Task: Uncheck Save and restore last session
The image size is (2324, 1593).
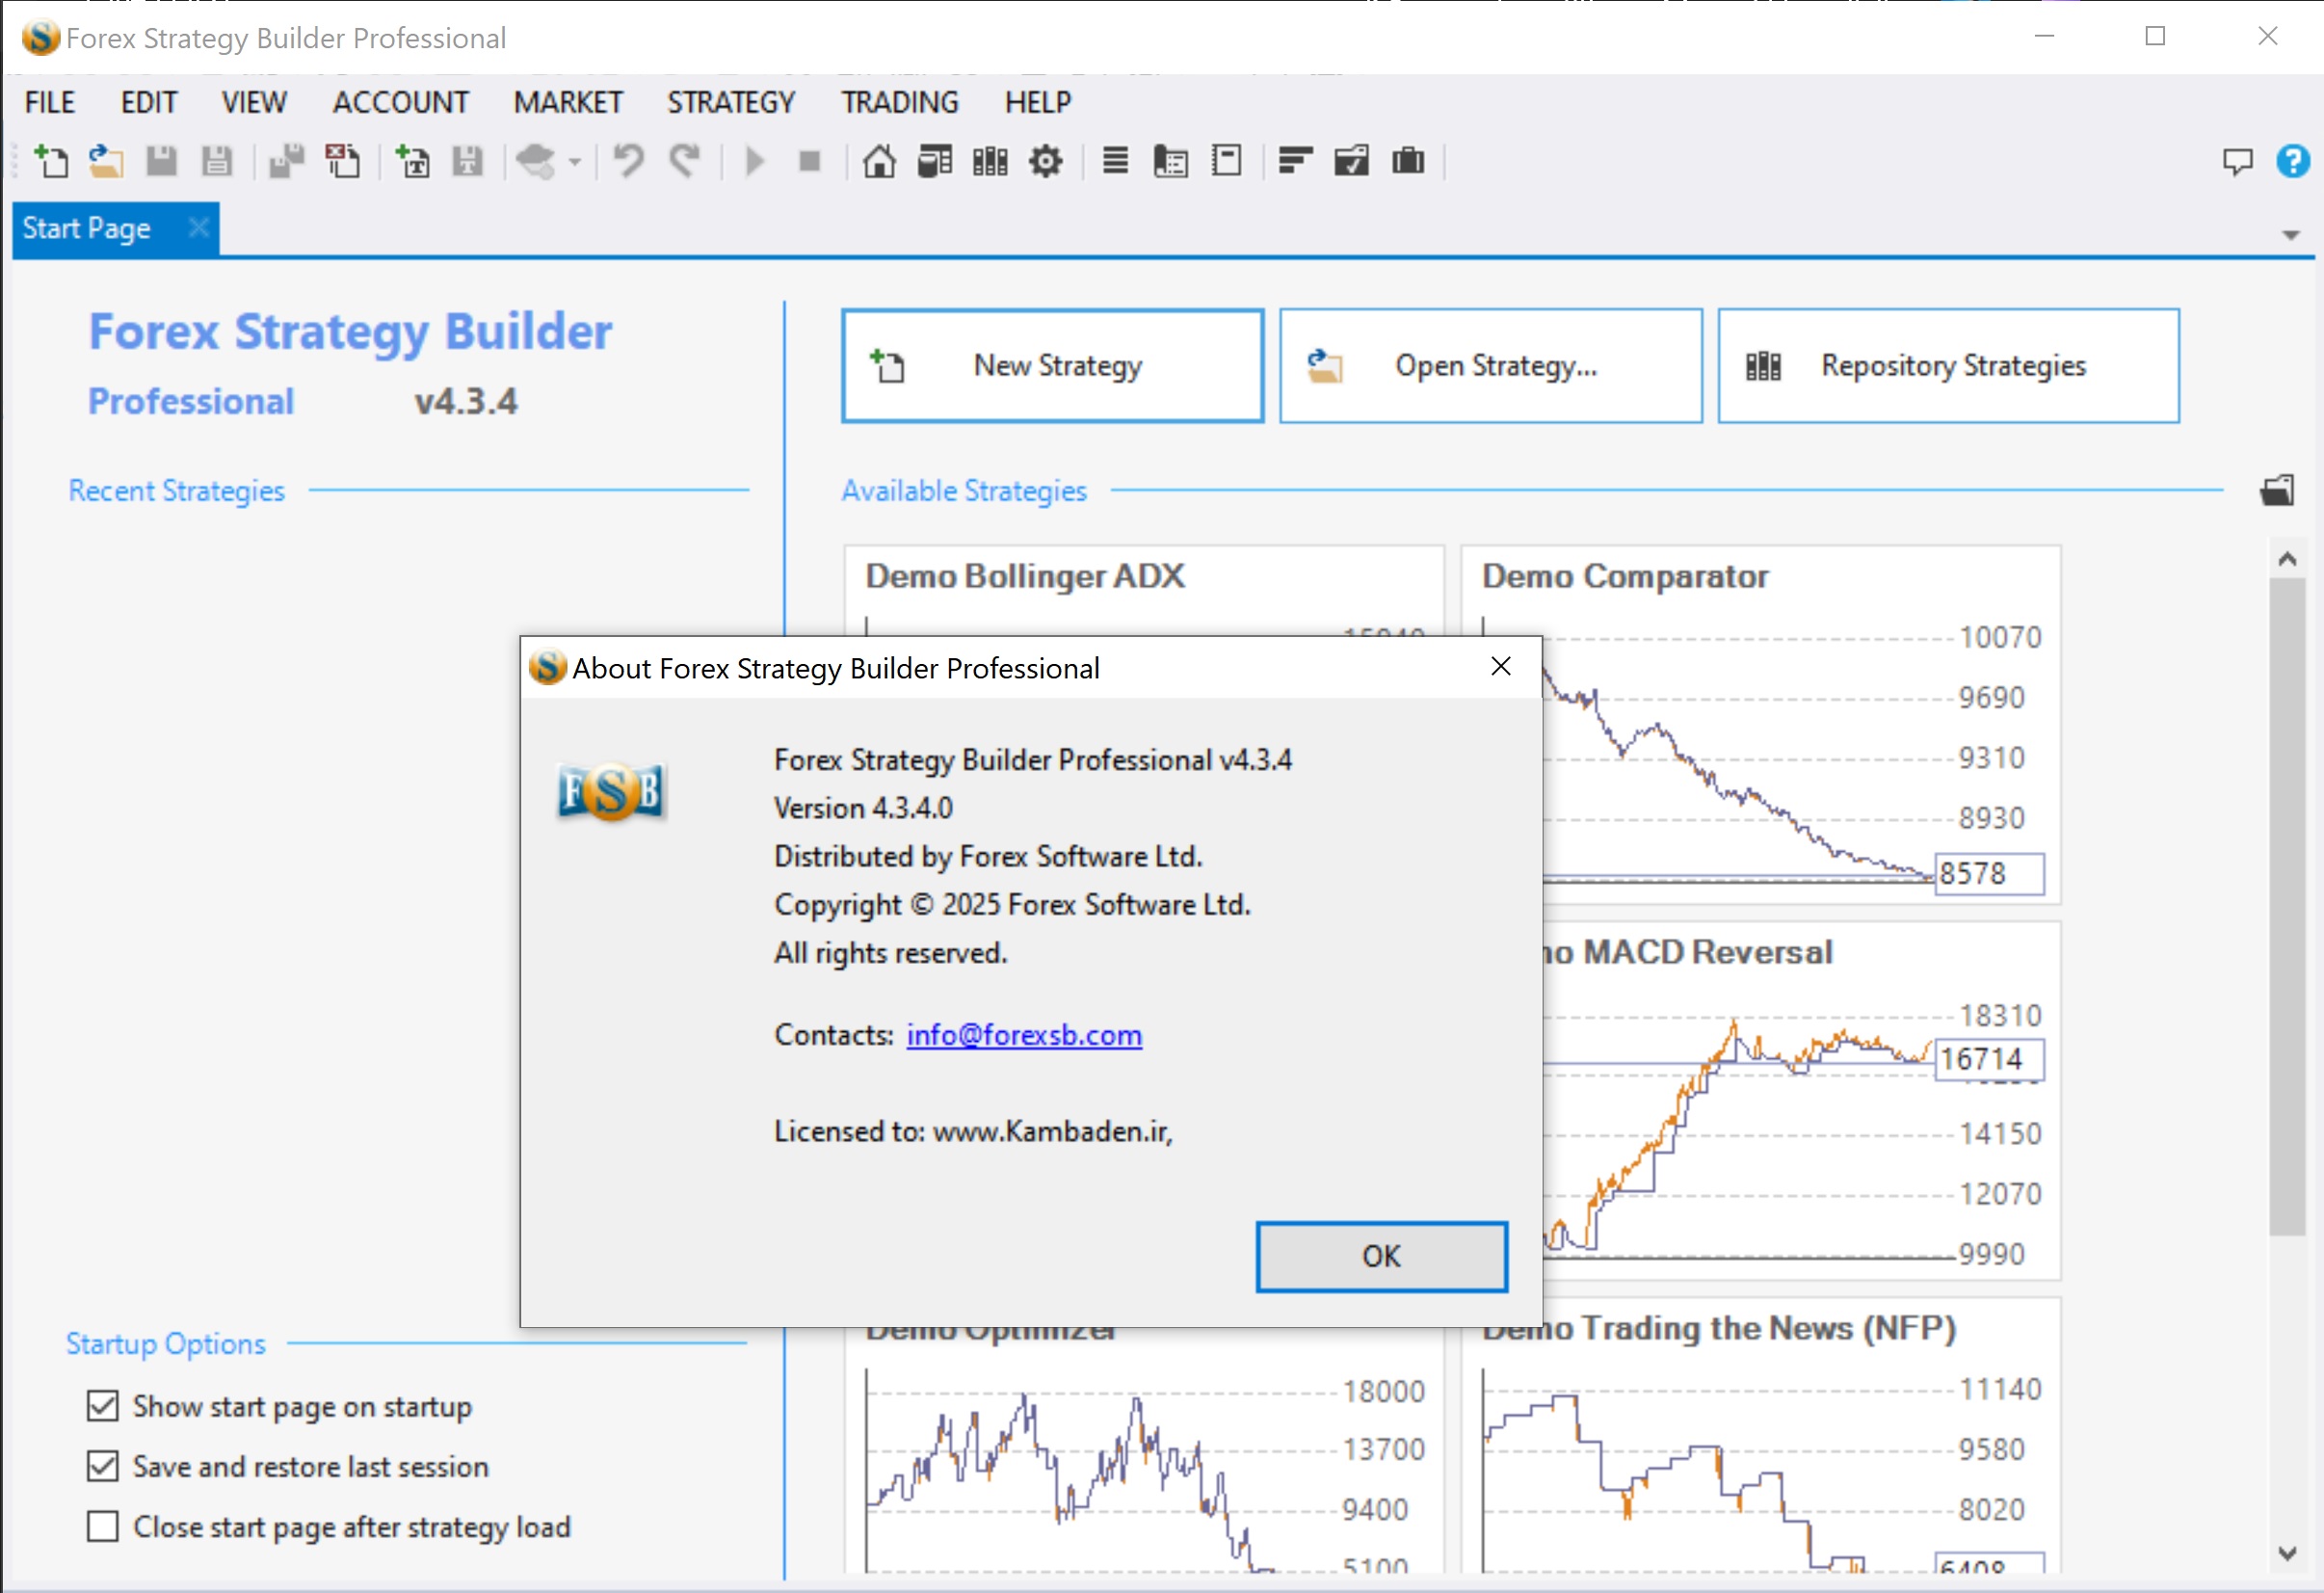Action: [102, 1466]
